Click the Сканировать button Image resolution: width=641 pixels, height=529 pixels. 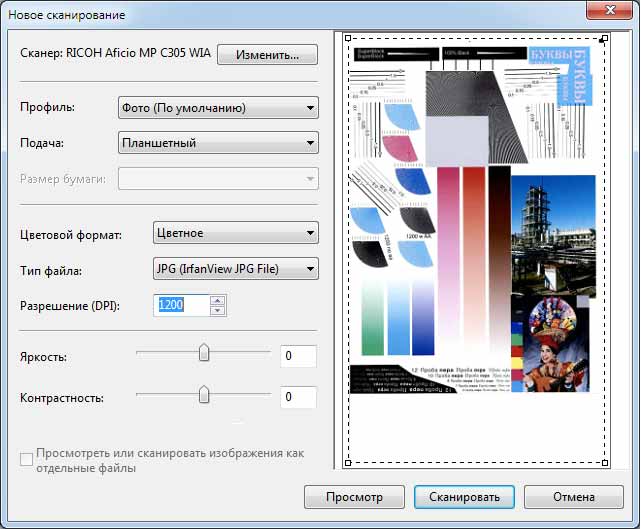coord(464,497)
